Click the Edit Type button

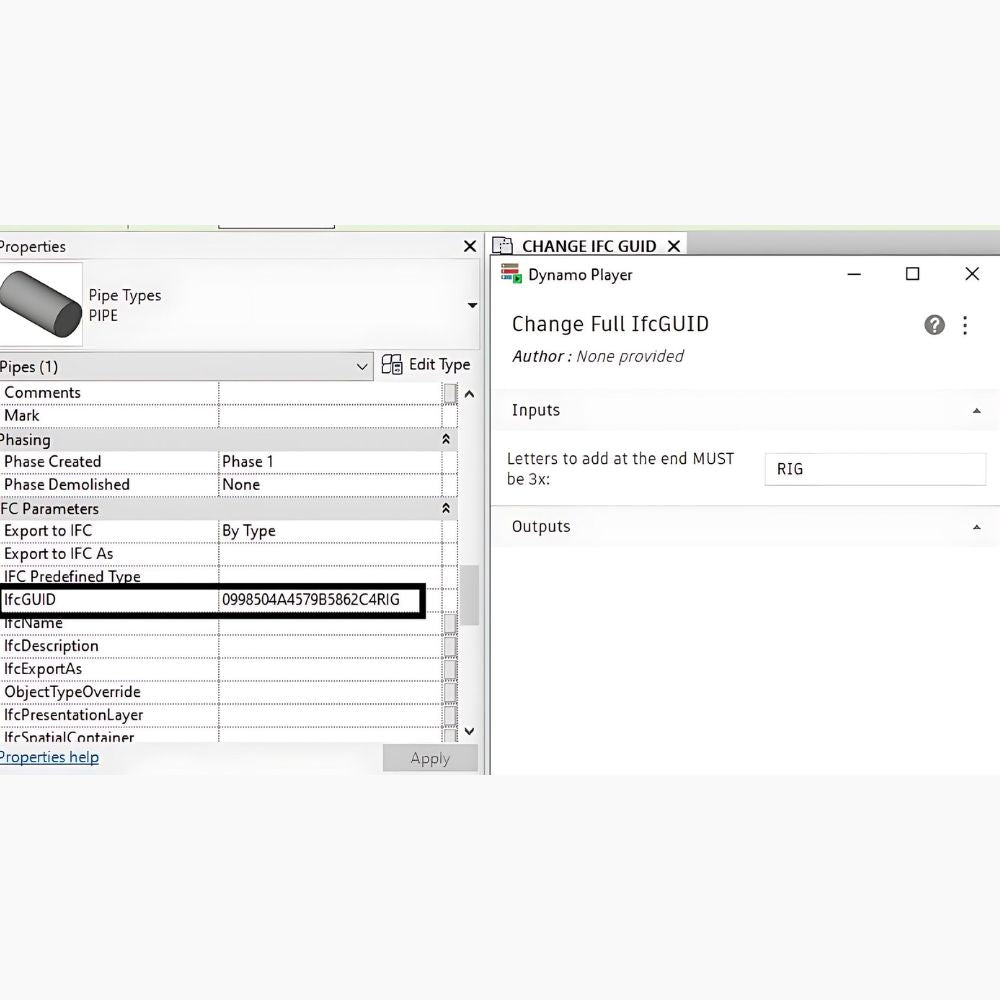coord(426,365)
